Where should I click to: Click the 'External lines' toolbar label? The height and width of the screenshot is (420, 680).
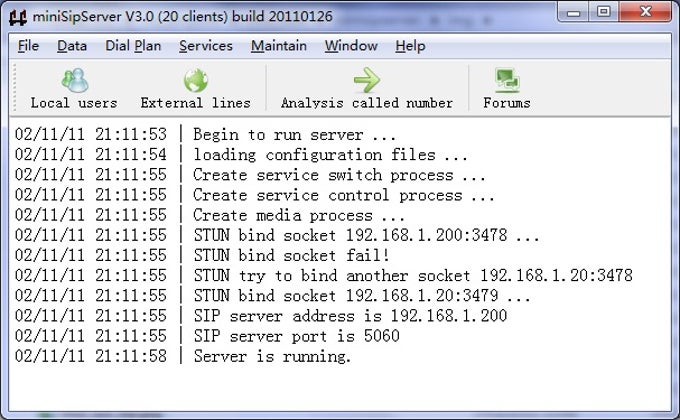tap(195, 102)
